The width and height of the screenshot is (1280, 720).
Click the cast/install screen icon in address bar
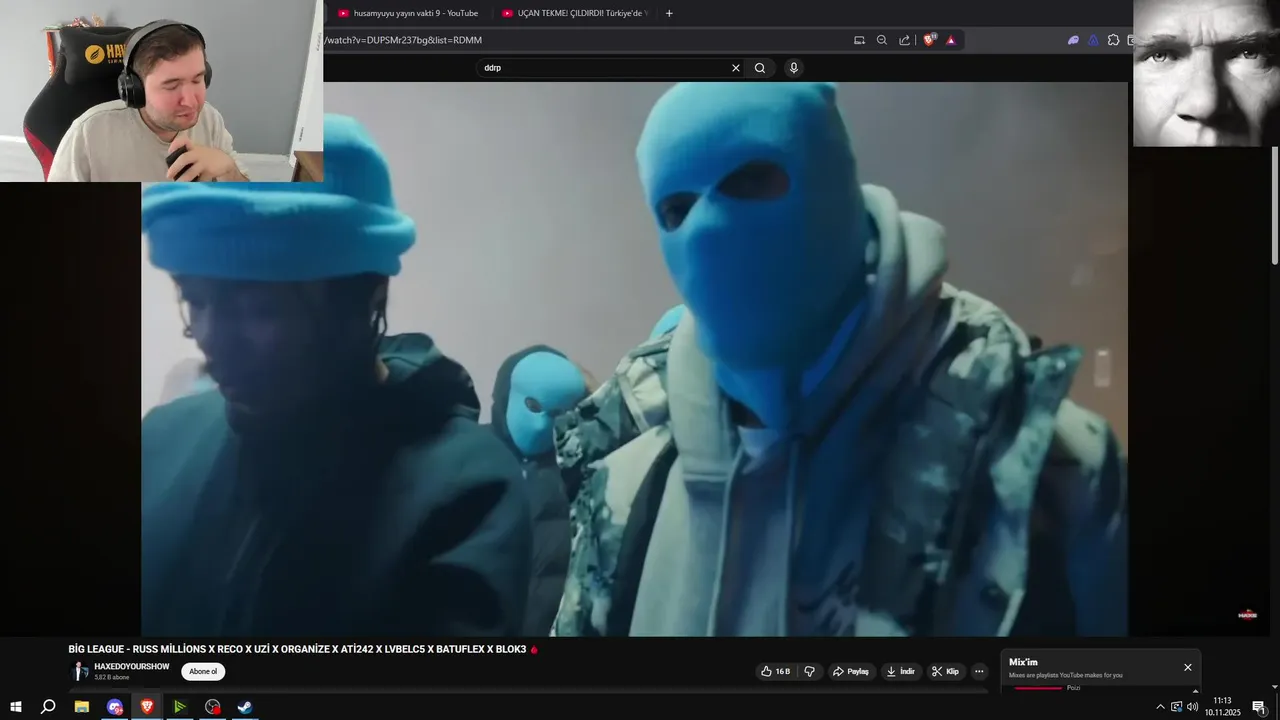point(859,40)
